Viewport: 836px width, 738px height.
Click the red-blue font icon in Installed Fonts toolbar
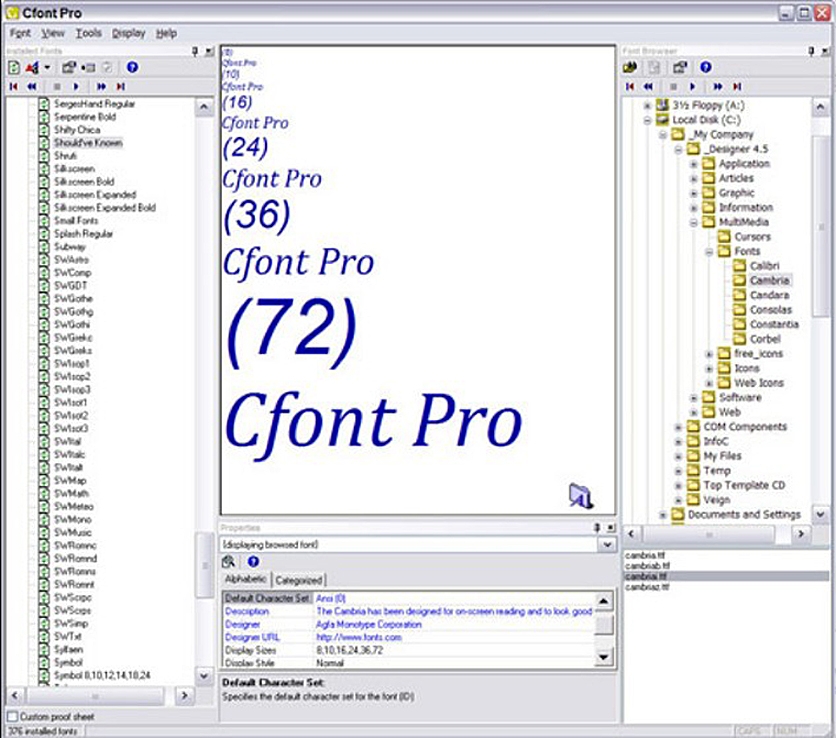tap(33, 67)
